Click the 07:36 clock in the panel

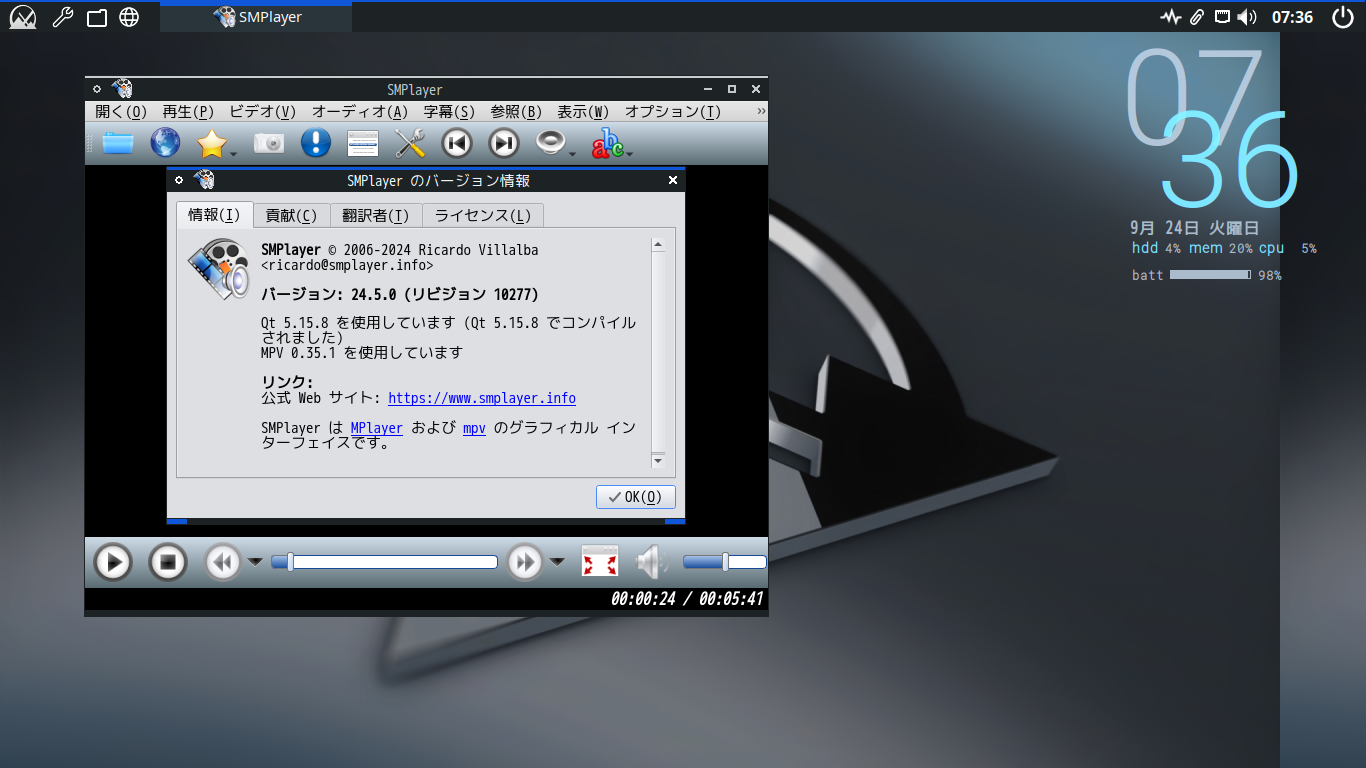click(1292, 17)
